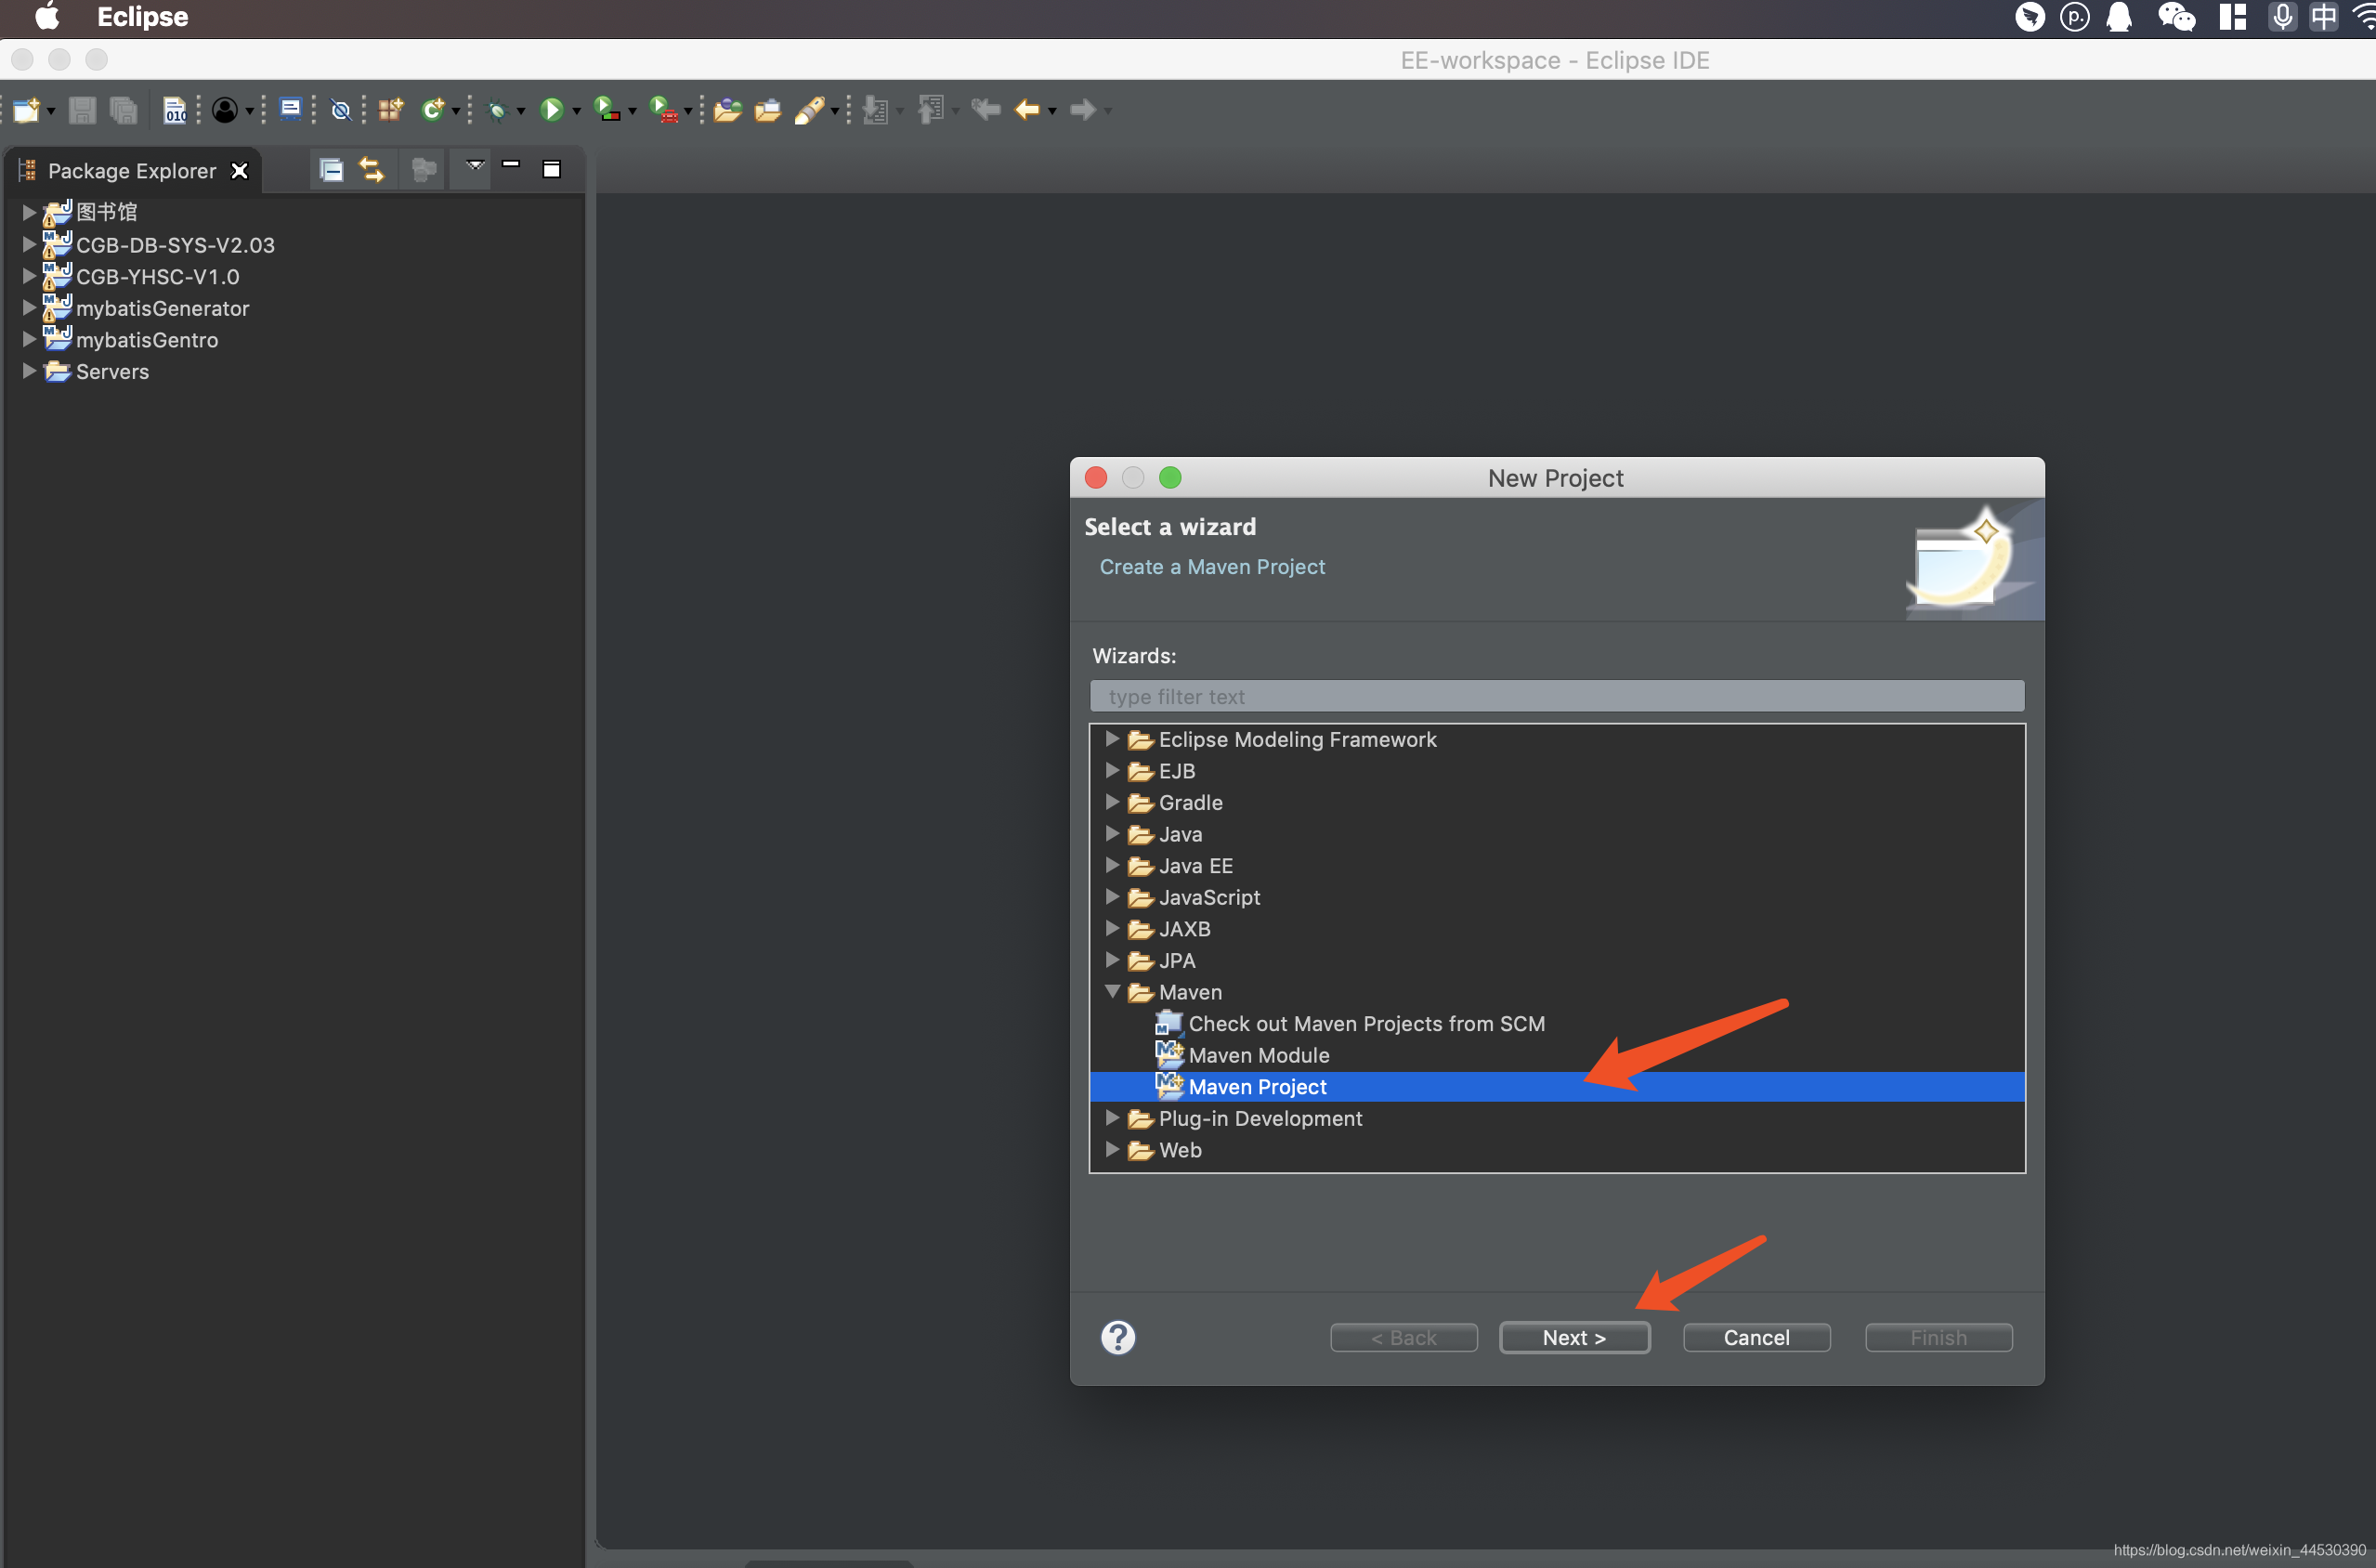The image size is (2376, 1568).
Task: Click the New Java Class icon
Action: 432,110
